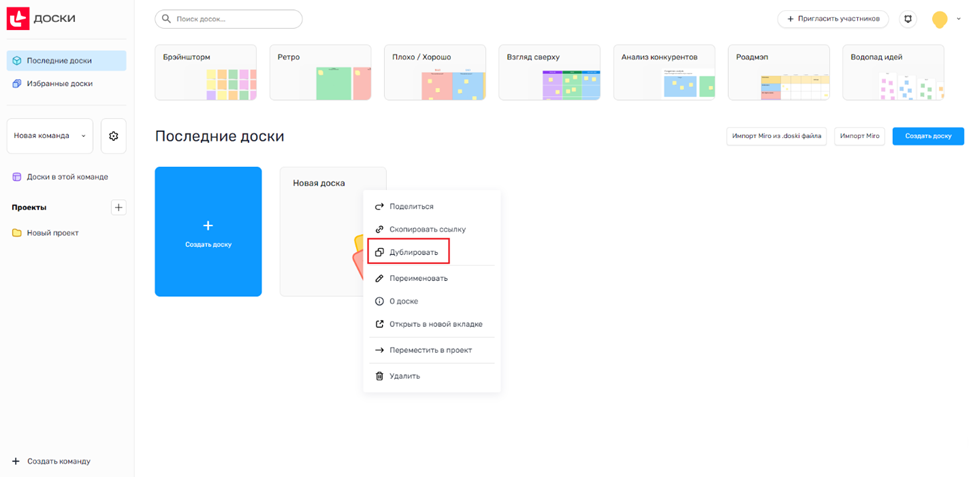Screen dimensions: 973x477
Task: Click the info icon beside О доске
Action: [x=380, y=301]
